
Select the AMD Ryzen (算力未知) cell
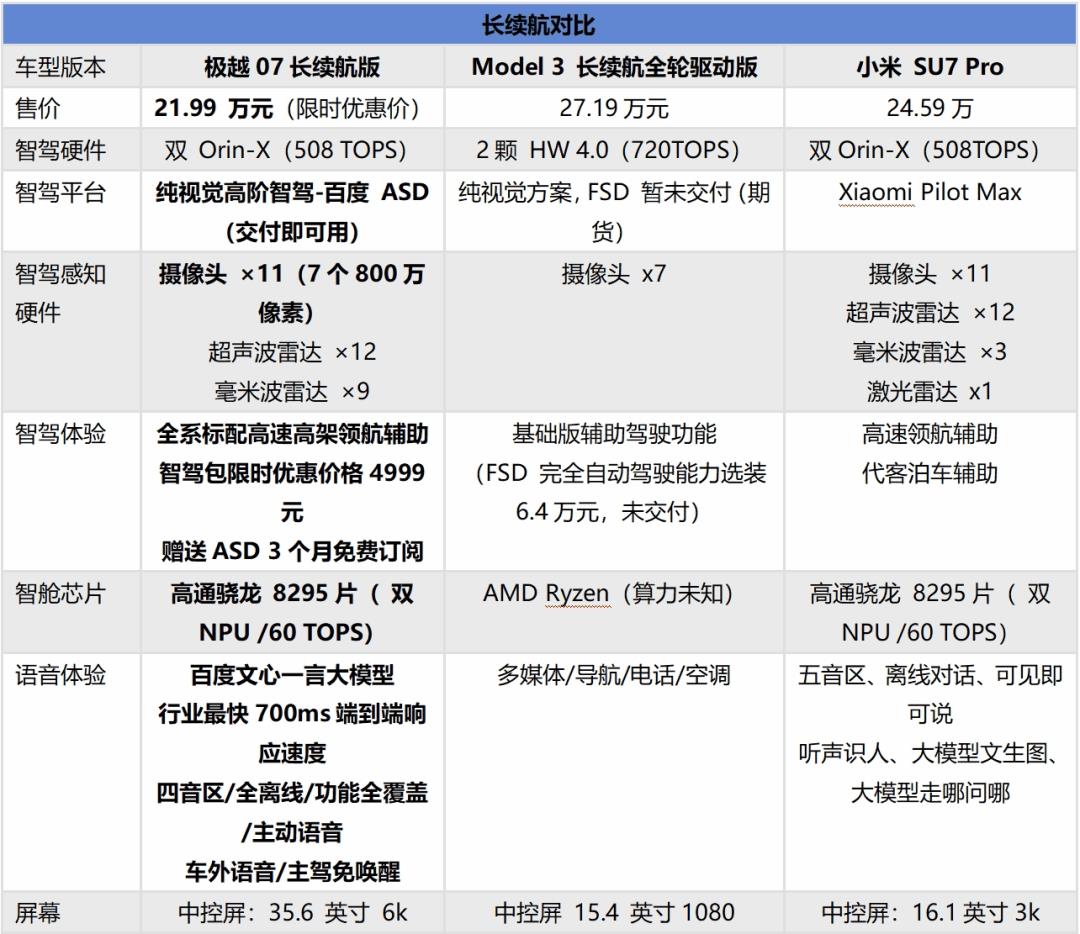tap(614, 612)
